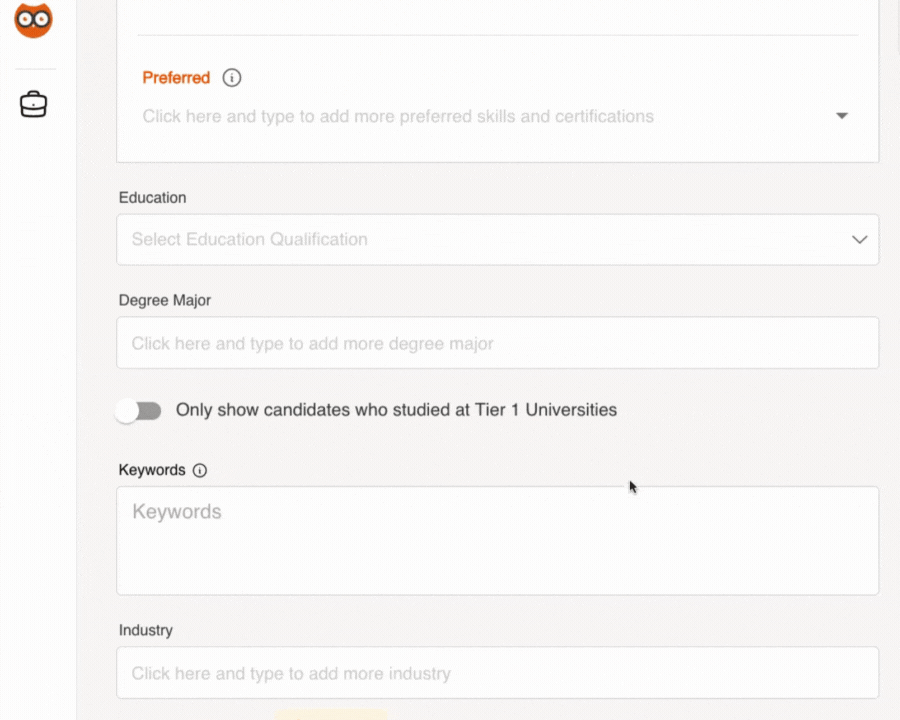Expand the Preferred skills dropdown arrow

[842, 116]
